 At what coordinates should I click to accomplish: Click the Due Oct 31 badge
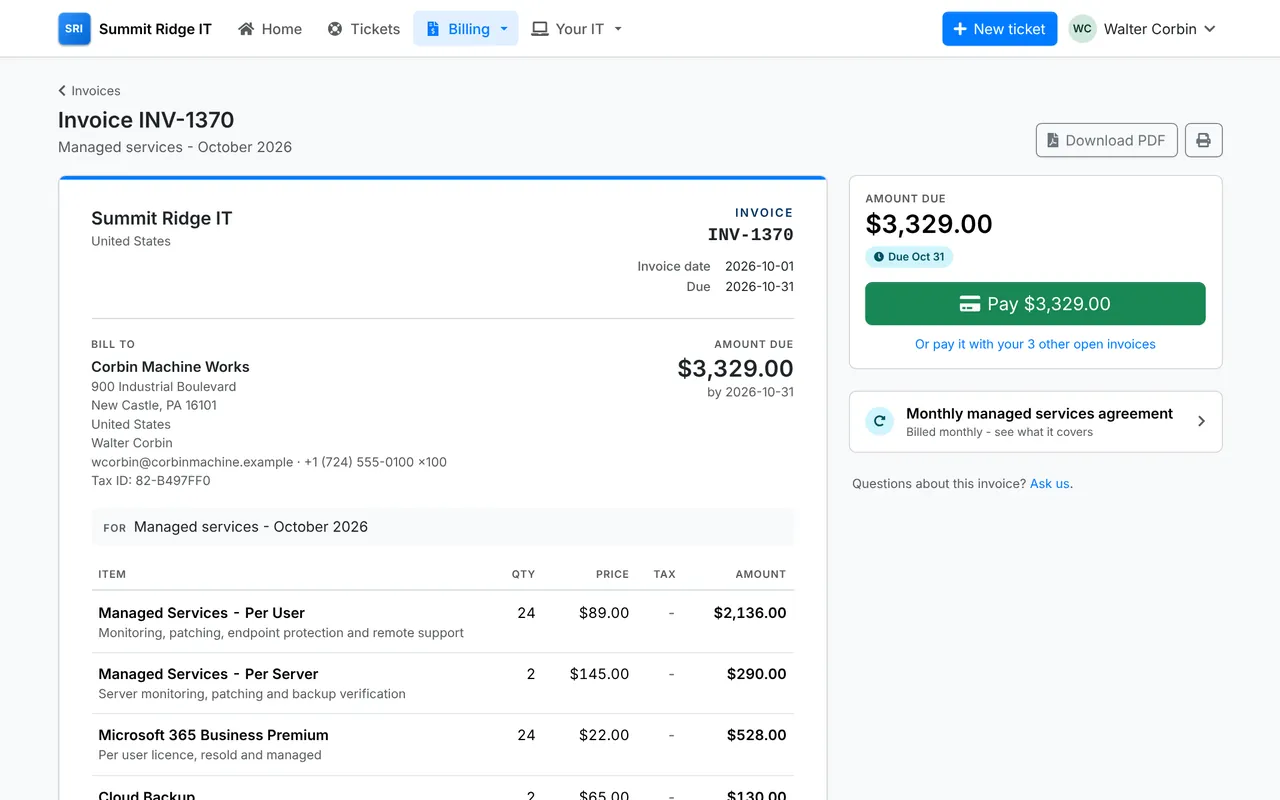coord(909,257)
